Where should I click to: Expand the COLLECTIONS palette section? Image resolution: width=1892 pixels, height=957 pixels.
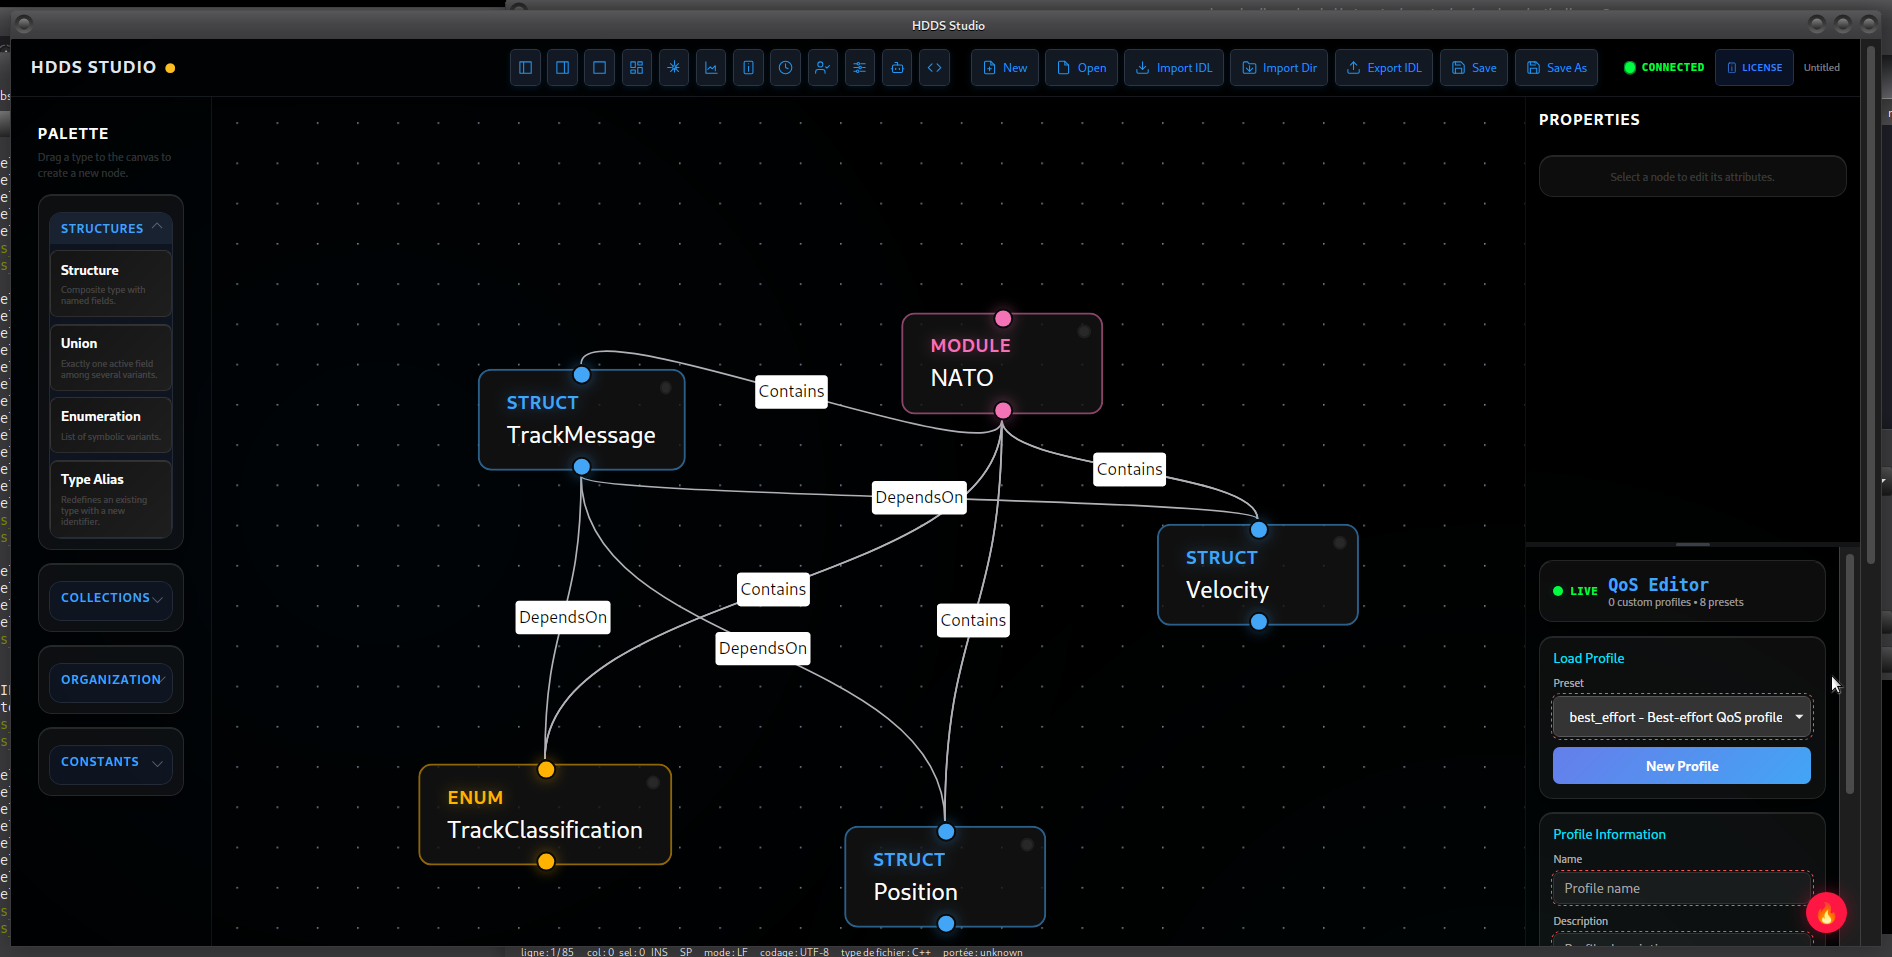[110, 597]
